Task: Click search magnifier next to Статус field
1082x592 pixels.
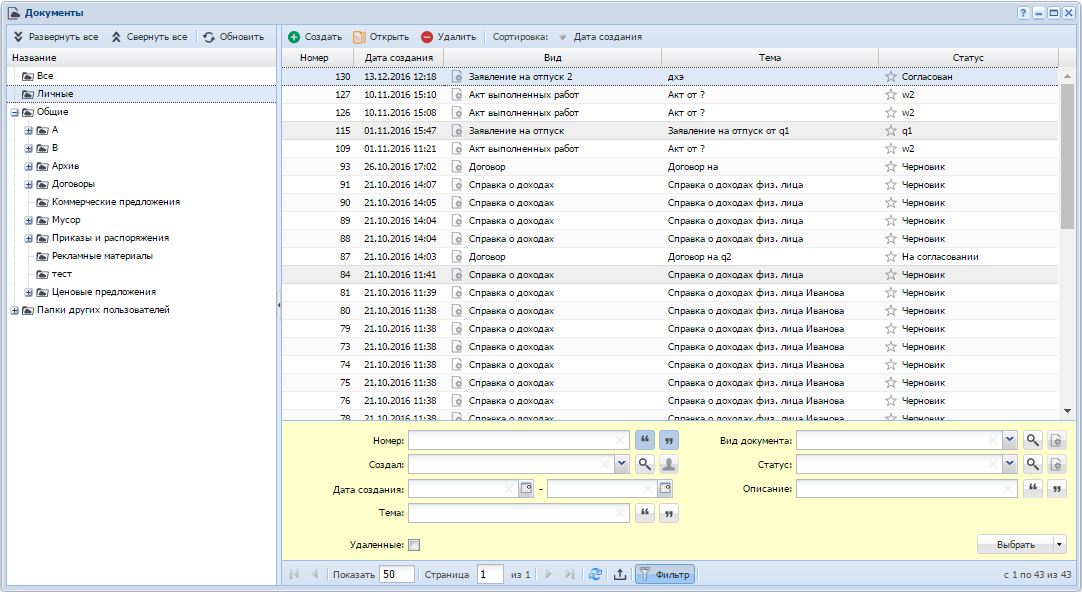Action: (x=1032, y=464)
